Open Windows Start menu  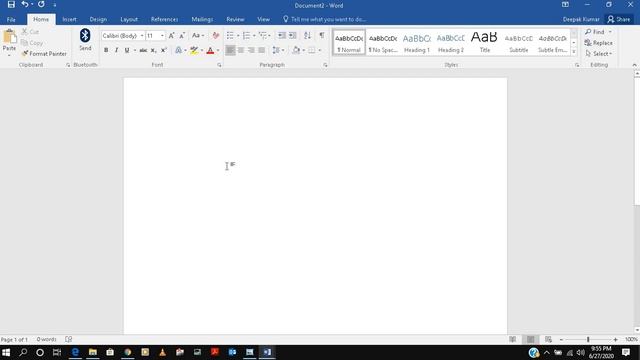[6, 352]
